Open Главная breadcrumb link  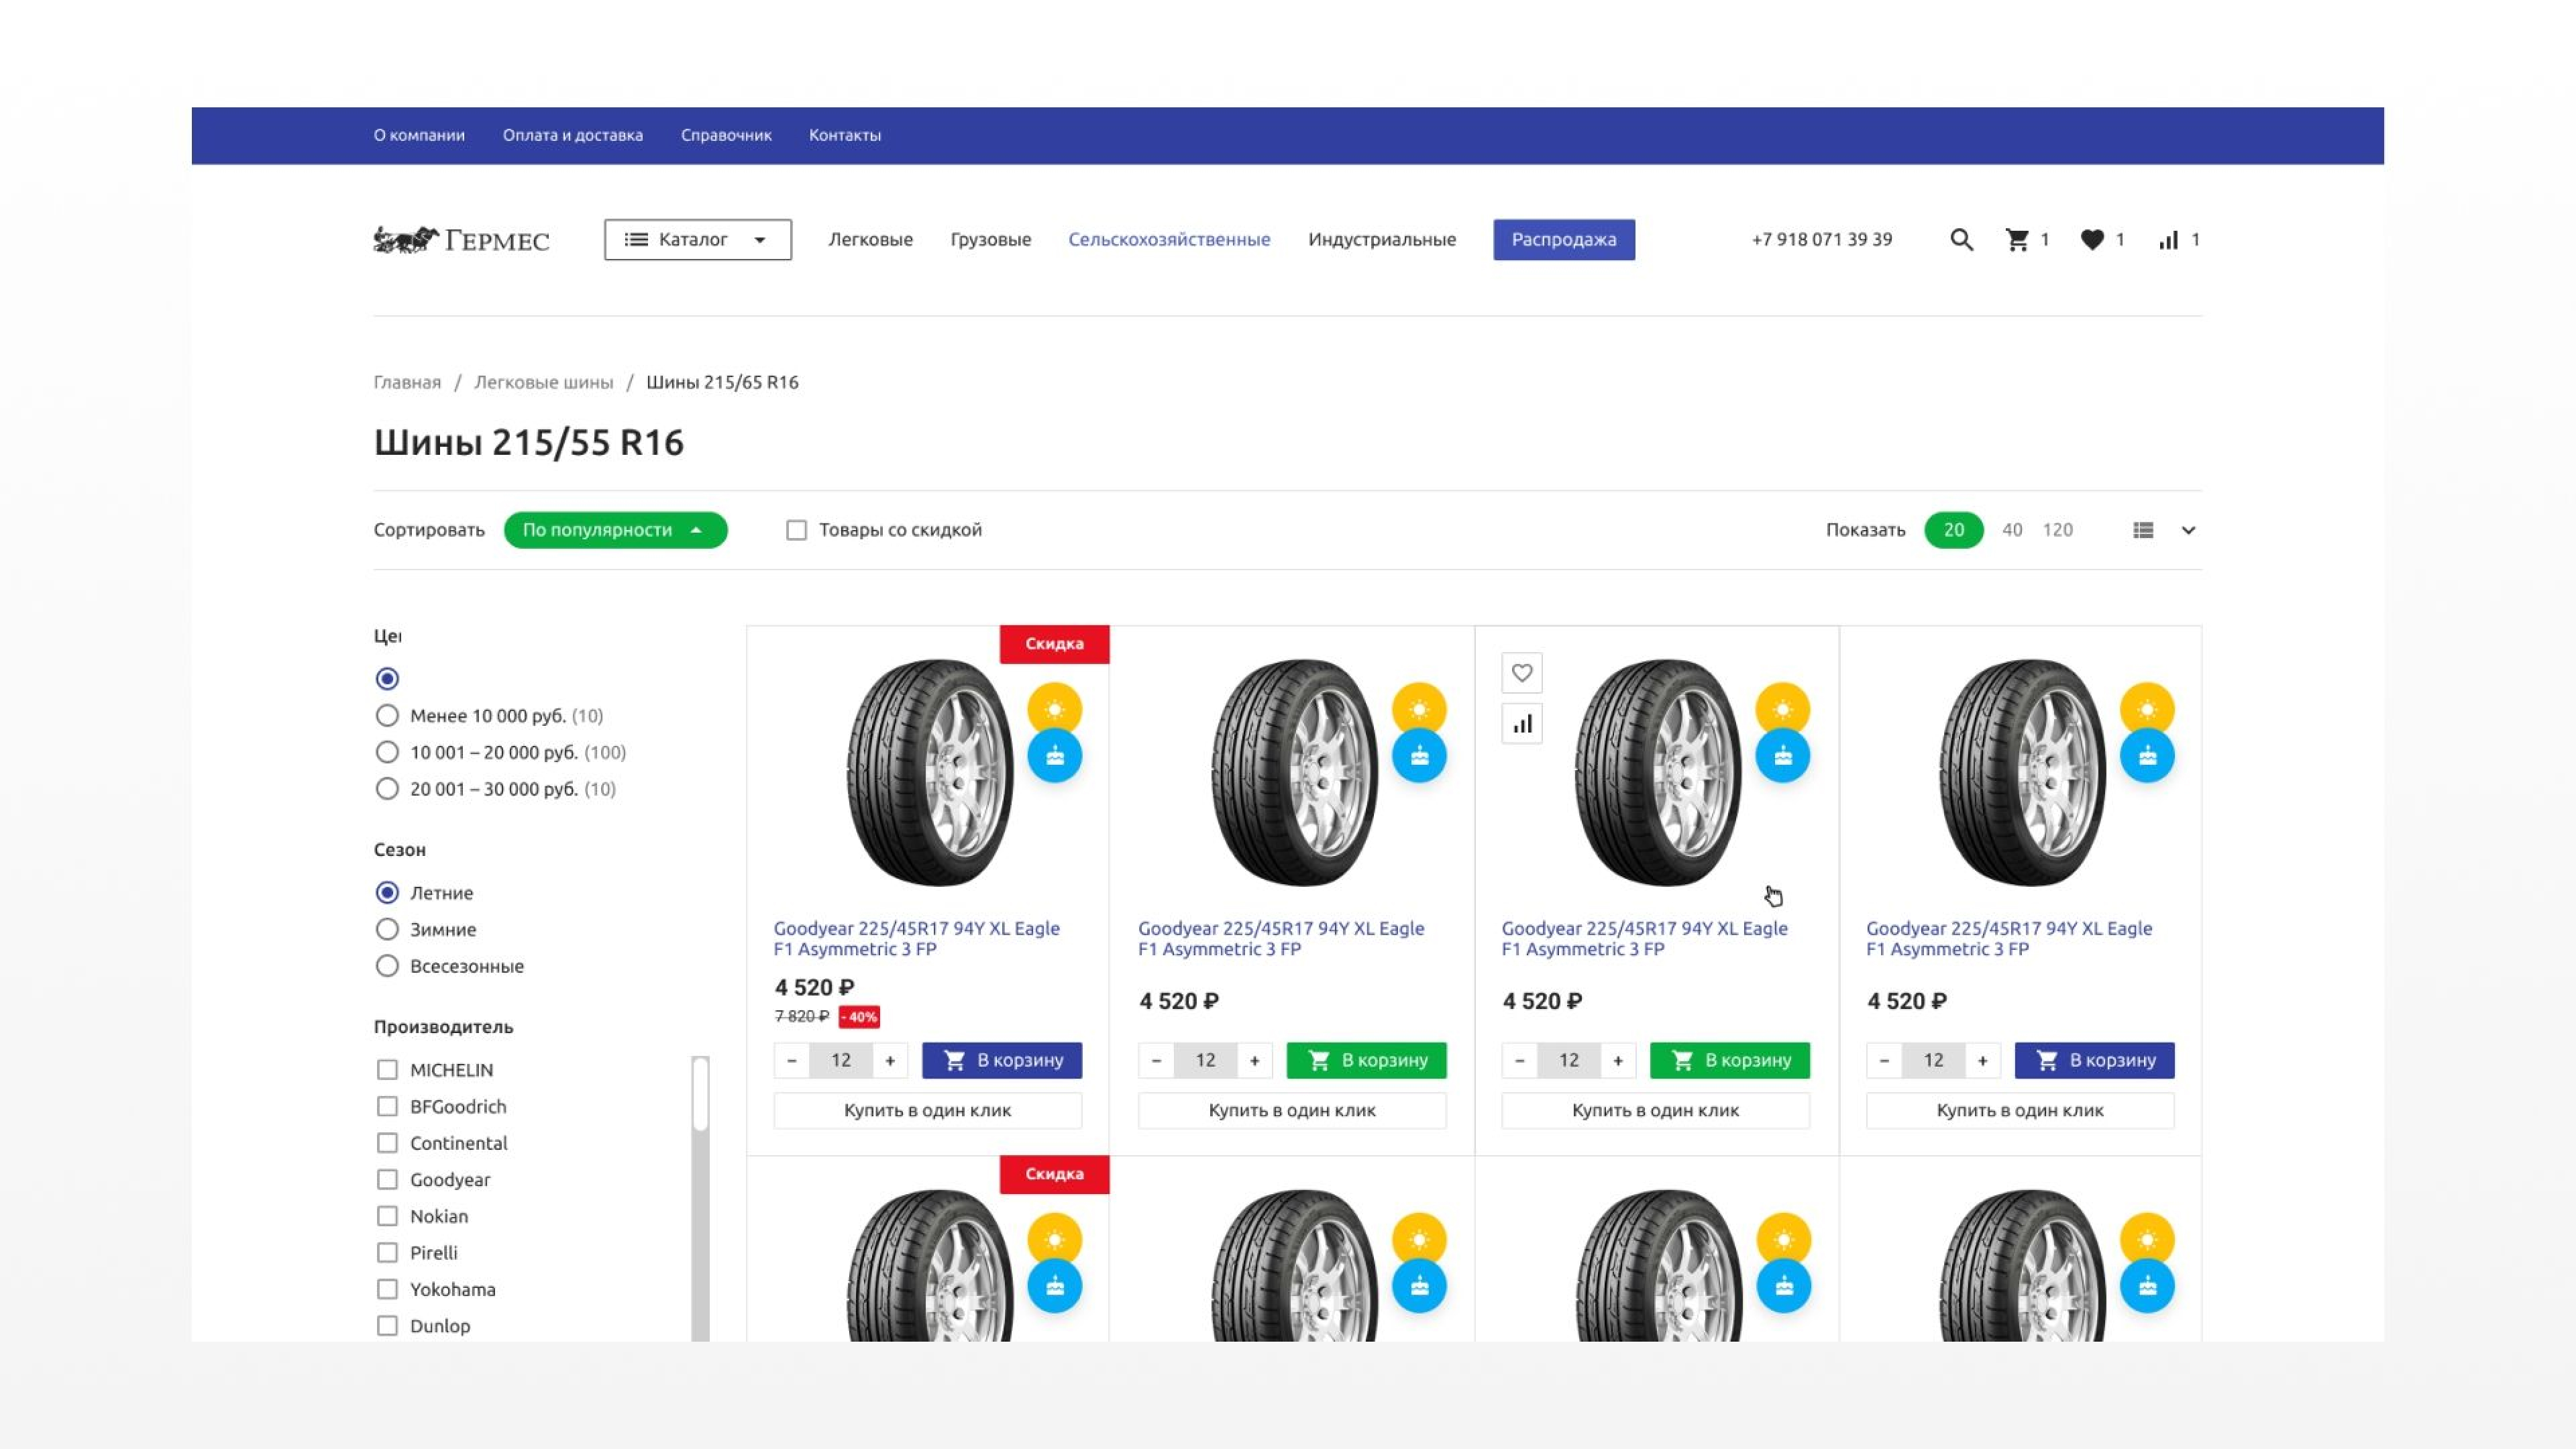407,382
